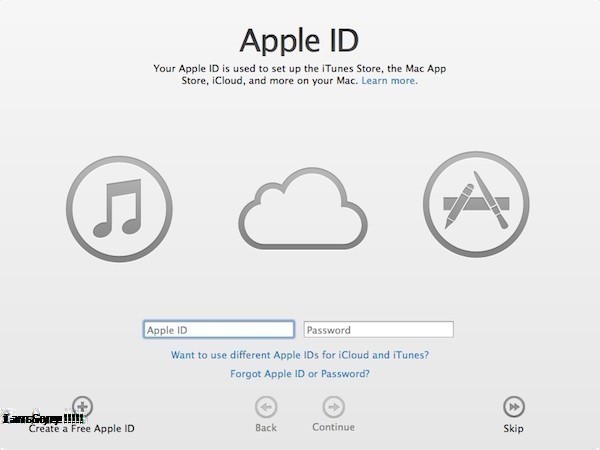
Task: Click the garbled black watermark text
Action: coord(42,418)
